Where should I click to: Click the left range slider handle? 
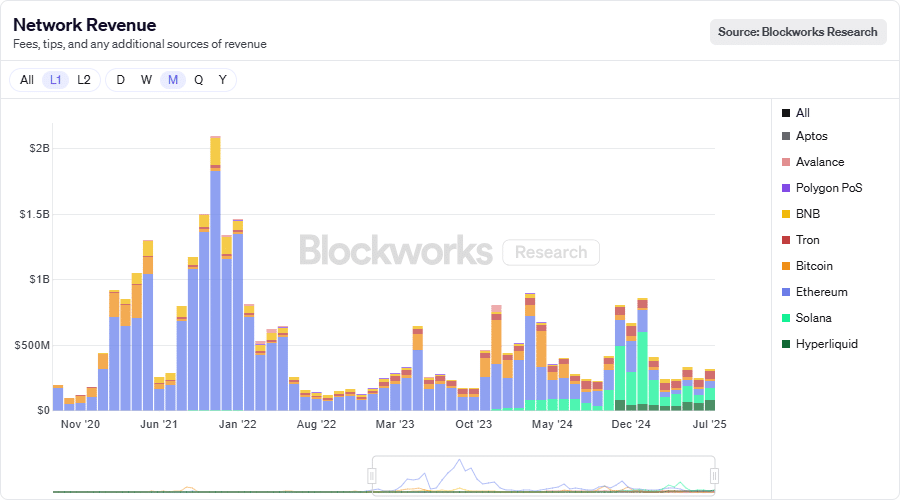(372, 476)
